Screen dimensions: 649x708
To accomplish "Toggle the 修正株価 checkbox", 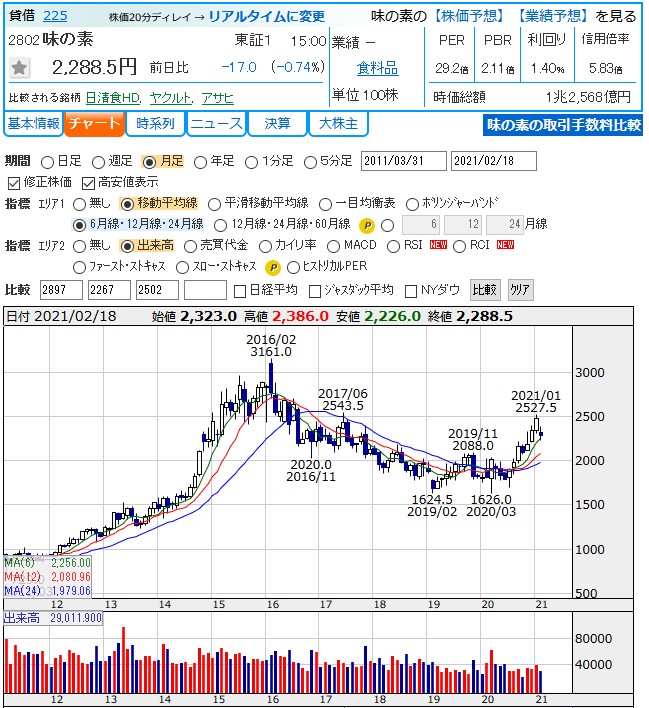I will pos(14,183).
